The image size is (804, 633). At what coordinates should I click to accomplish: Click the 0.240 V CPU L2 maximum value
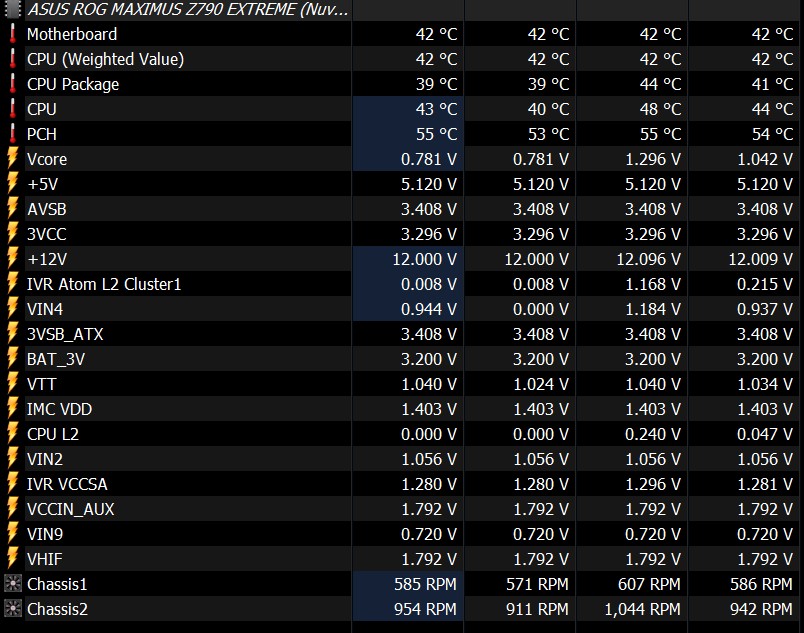point(653,435)
